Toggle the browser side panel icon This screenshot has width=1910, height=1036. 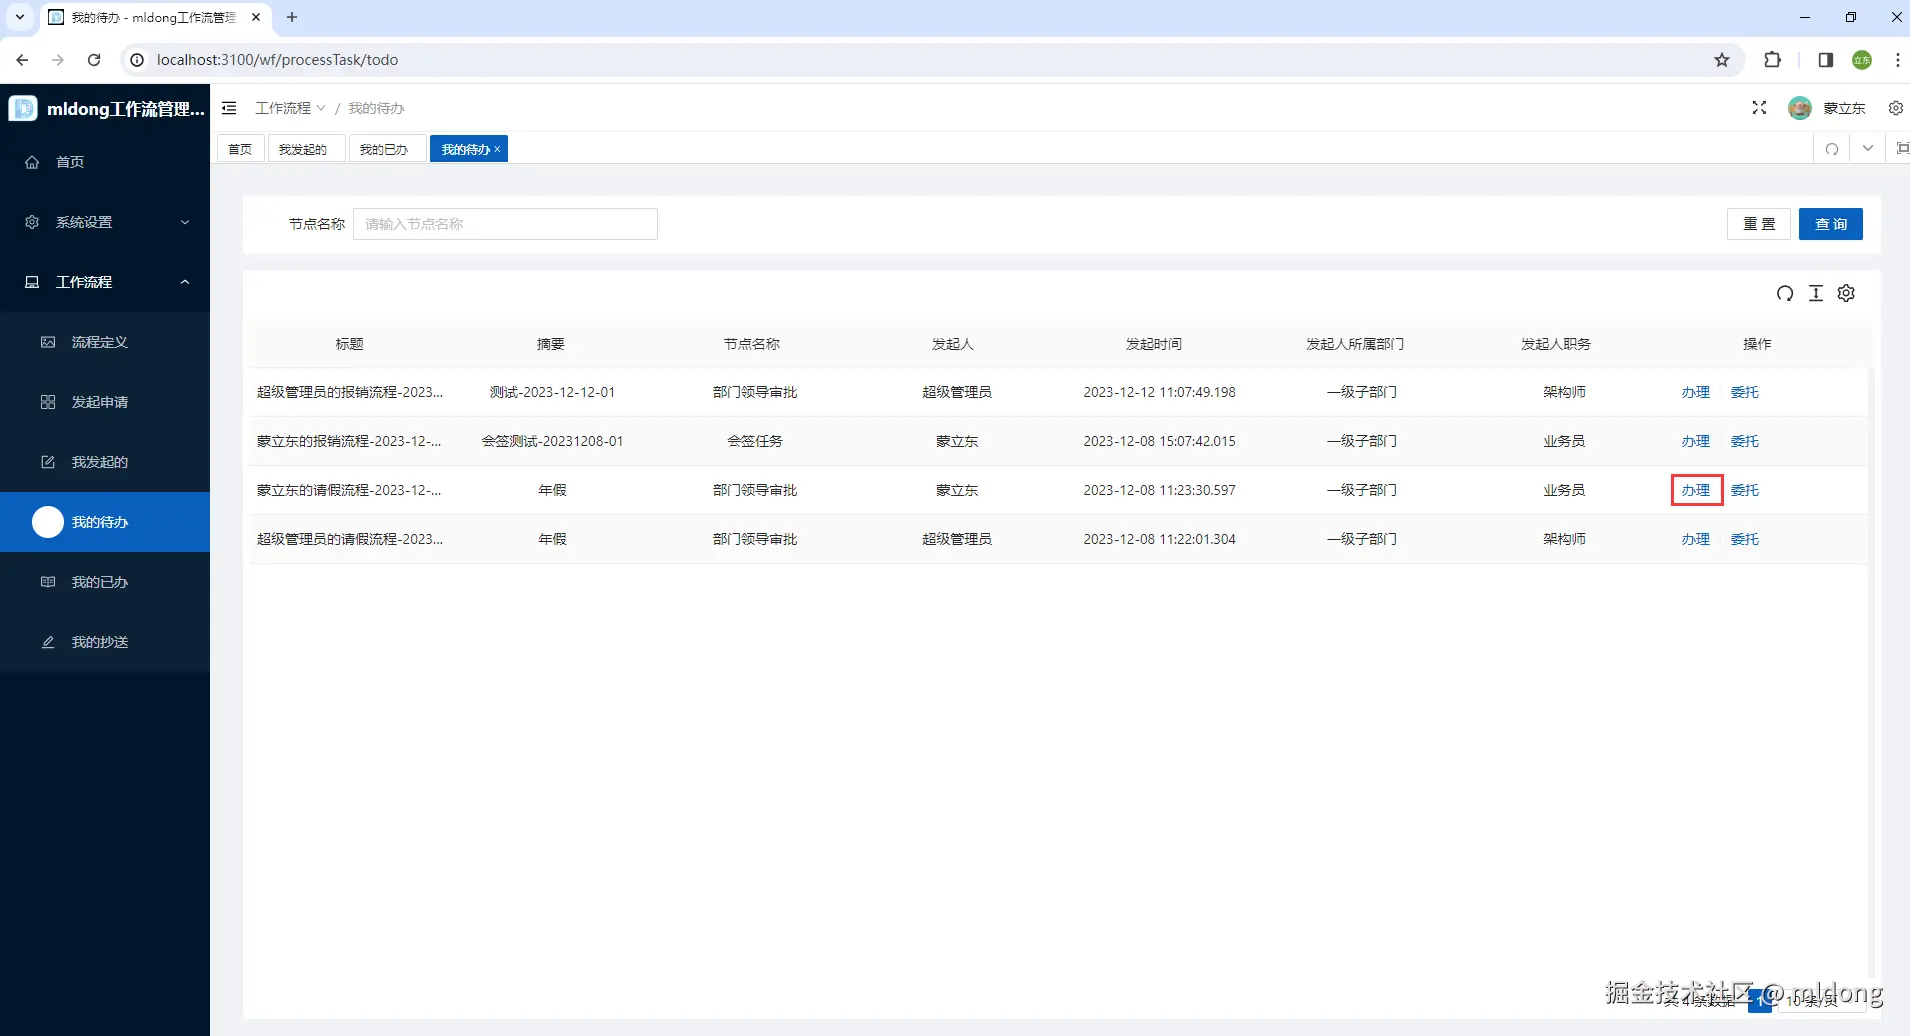(1825, 60)
